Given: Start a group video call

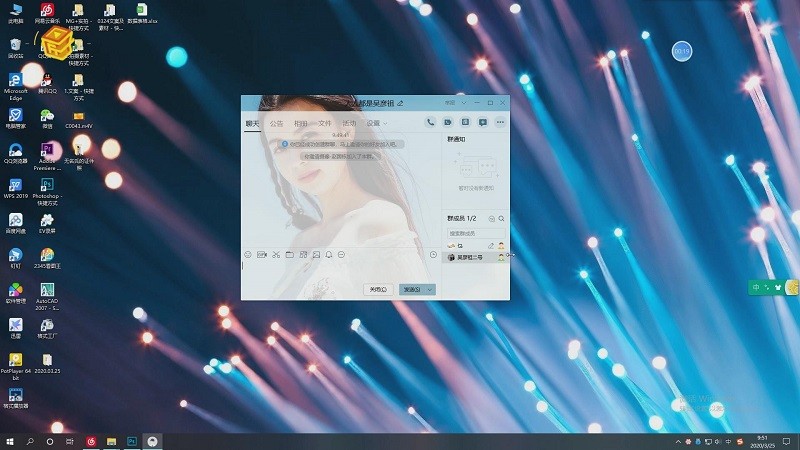Looking at the screenshot, I should pyautogui.click(x=448, y=122).
